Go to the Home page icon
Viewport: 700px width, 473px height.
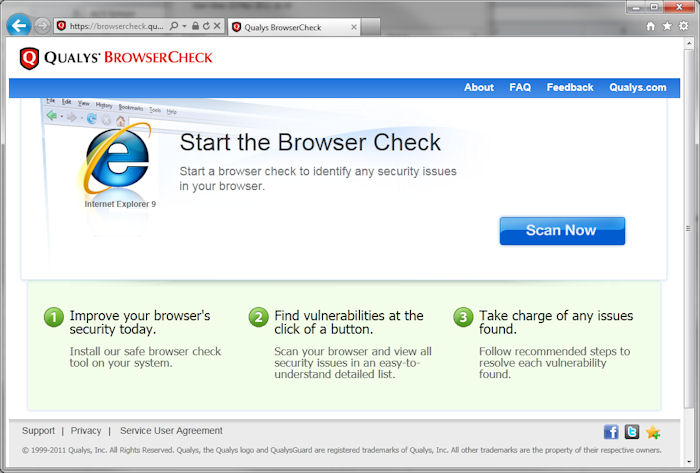(x=650, y=26)
